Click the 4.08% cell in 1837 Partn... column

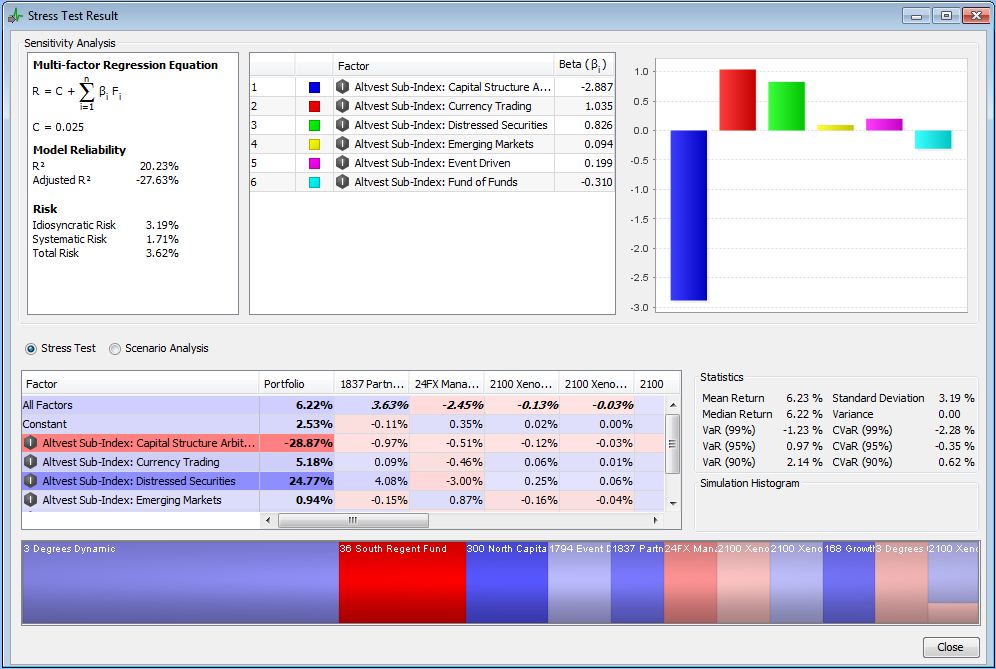coord(372,481)
